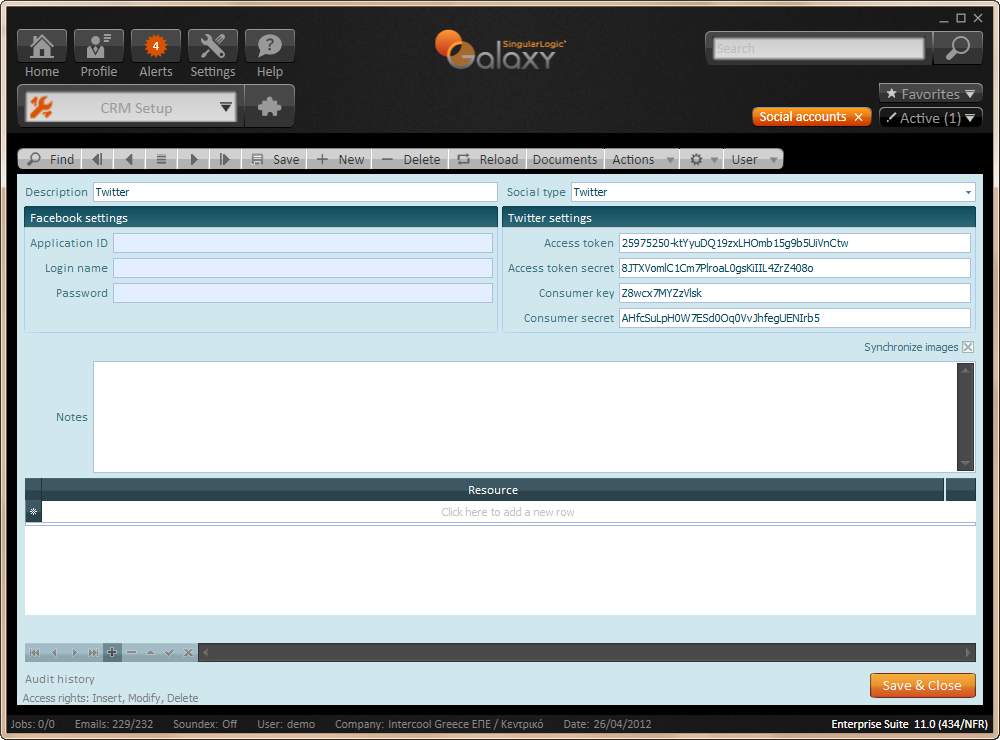Open the Profile icon
Viewport: 1000px width, 740px height.
tap(98, 46)
